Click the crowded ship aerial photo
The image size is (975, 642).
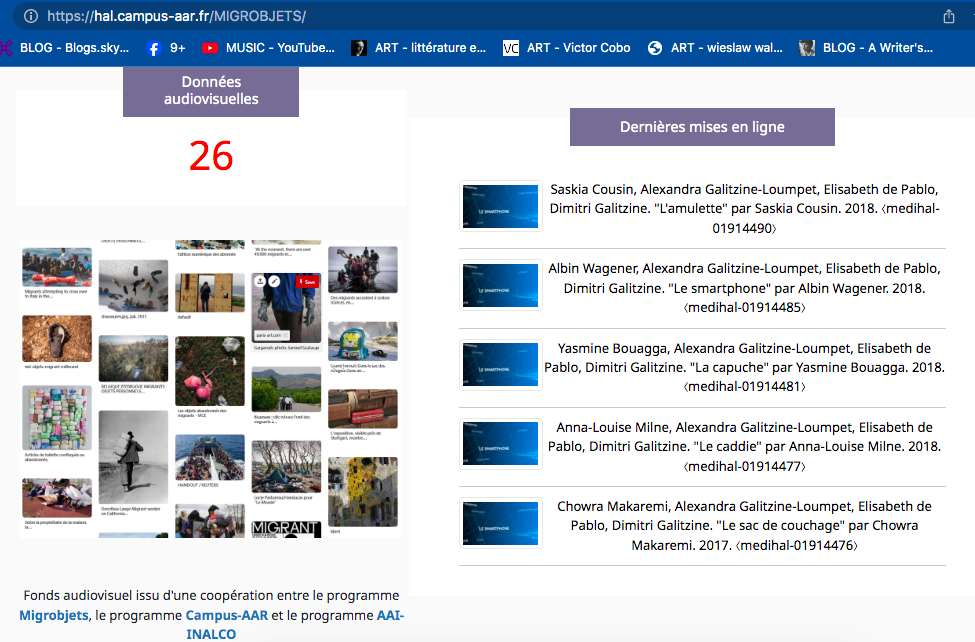pos(210,457)
